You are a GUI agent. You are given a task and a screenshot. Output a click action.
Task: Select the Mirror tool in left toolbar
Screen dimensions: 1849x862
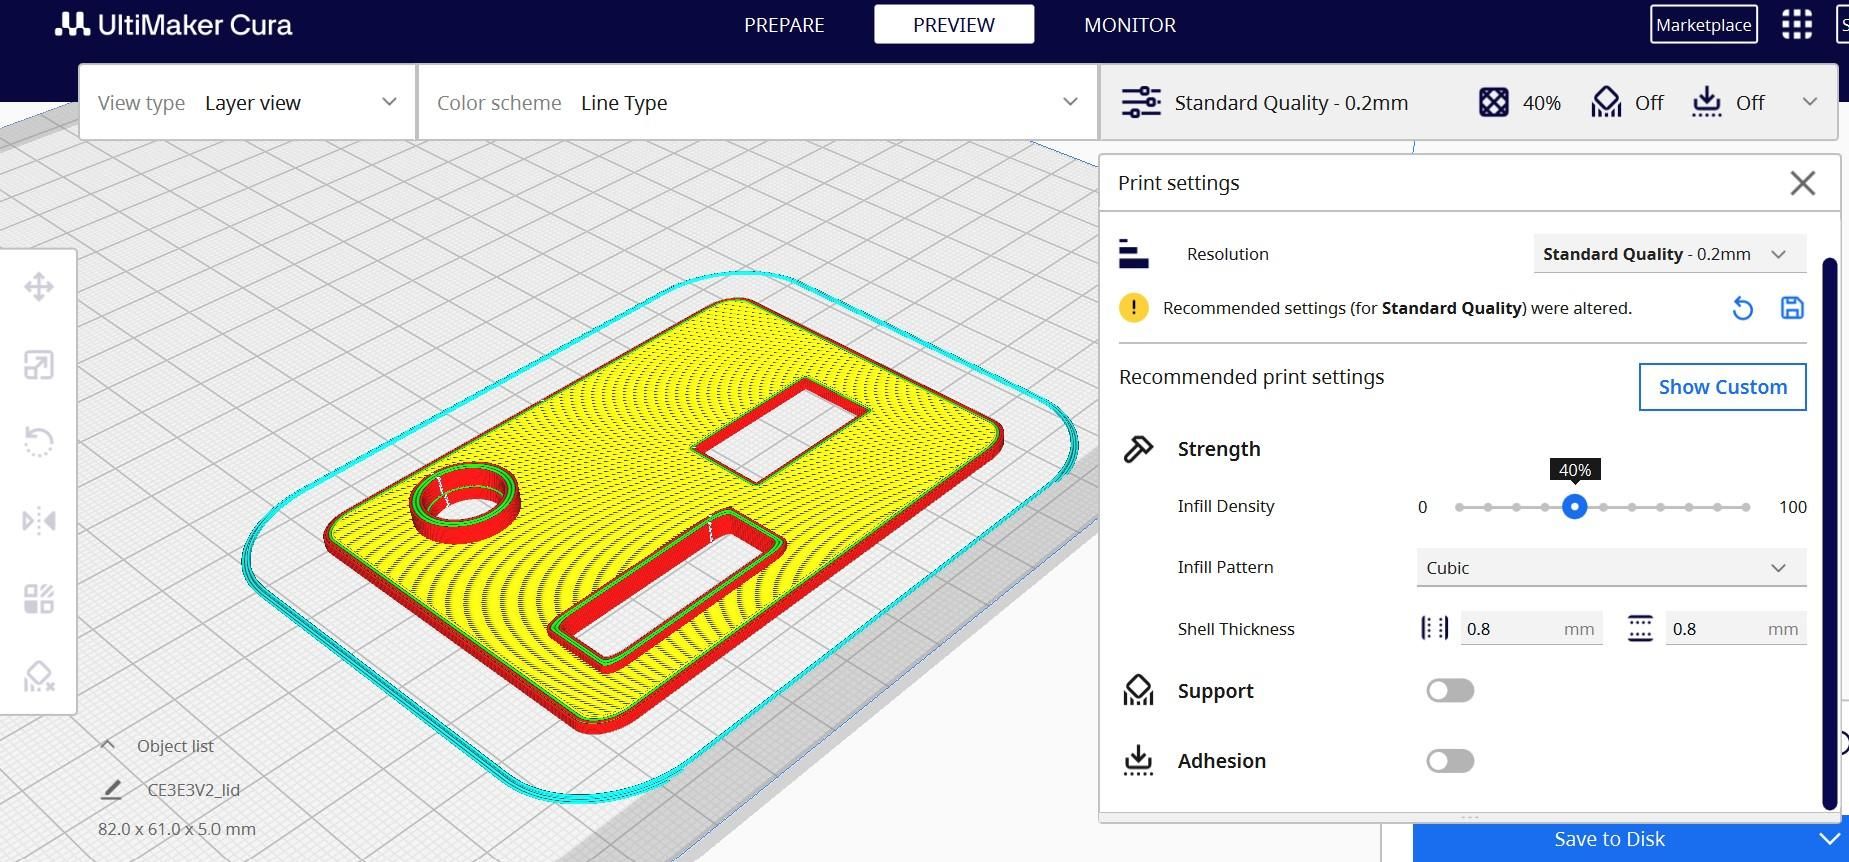click(x=39, y=521)
